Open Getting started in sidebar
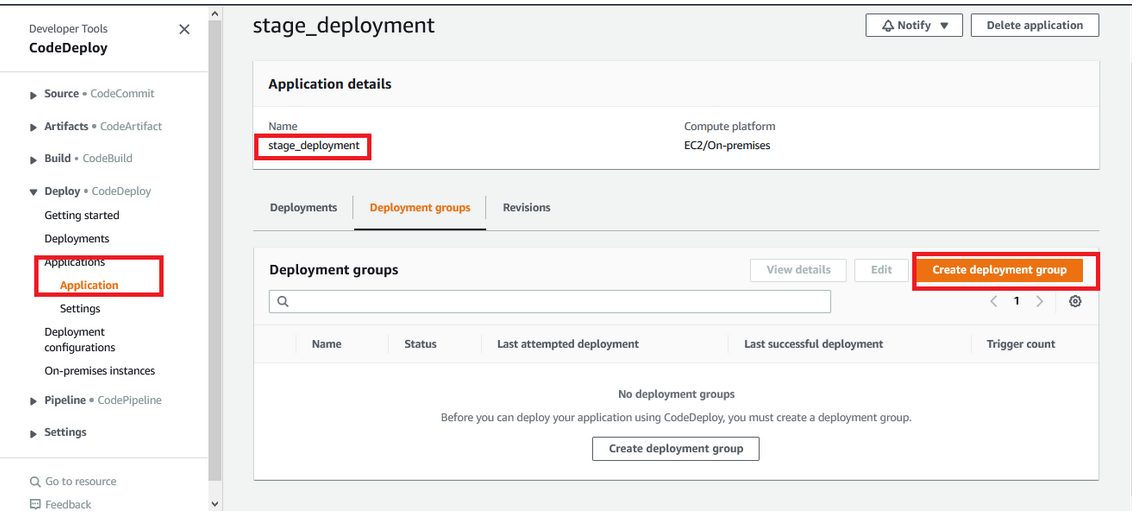1140x518 pixels. (81, 215)
